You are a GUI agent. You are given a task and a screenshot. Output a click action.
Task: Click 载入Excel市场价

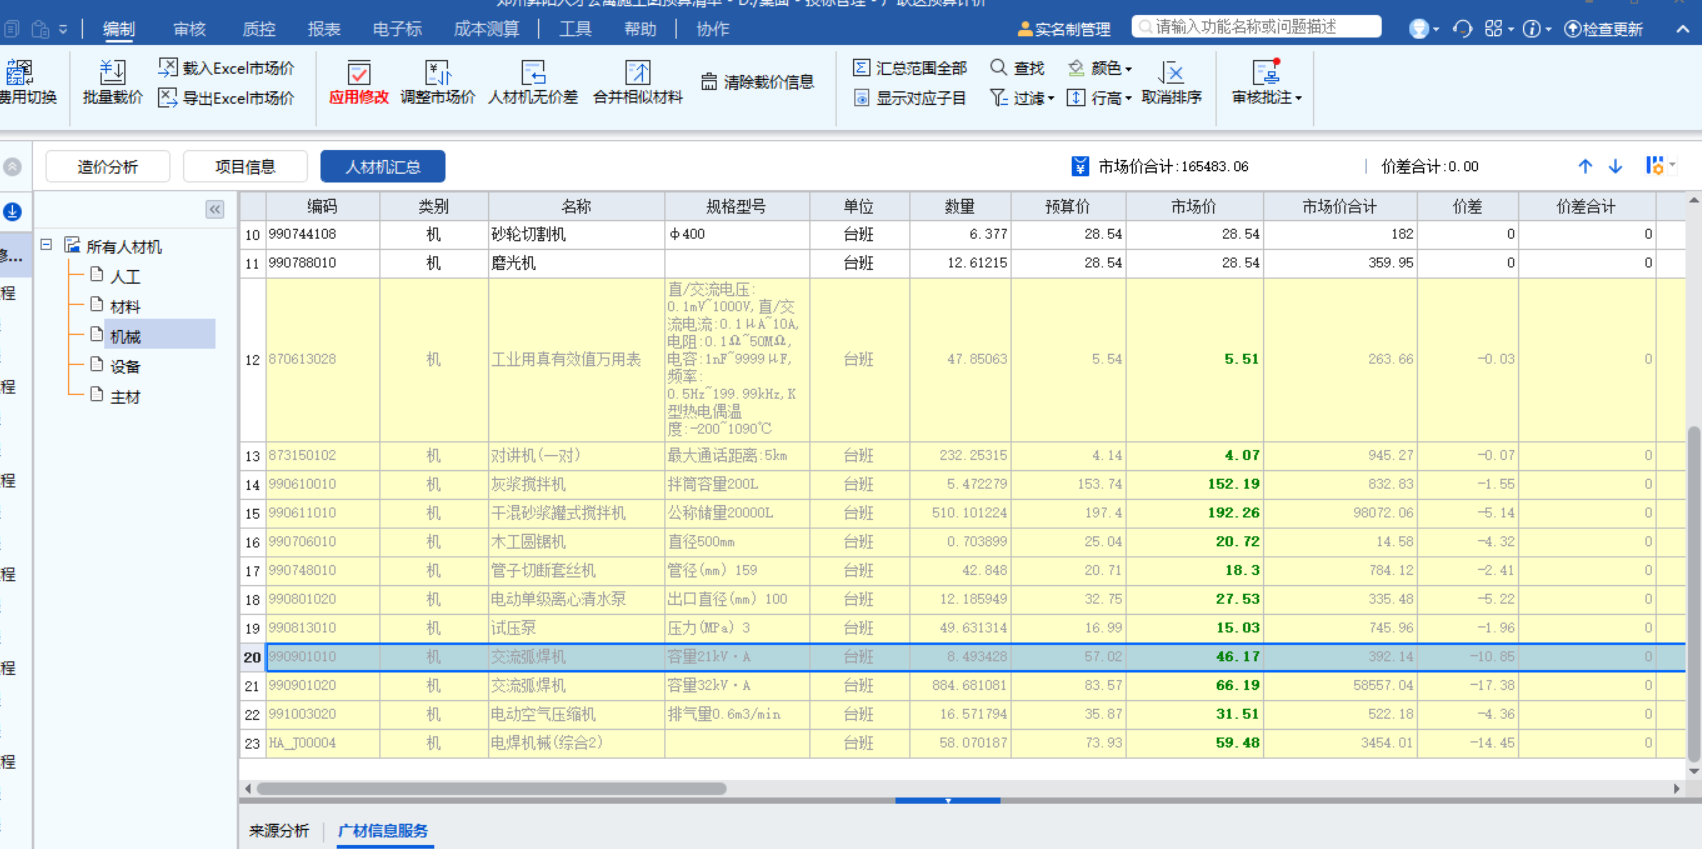226,68
